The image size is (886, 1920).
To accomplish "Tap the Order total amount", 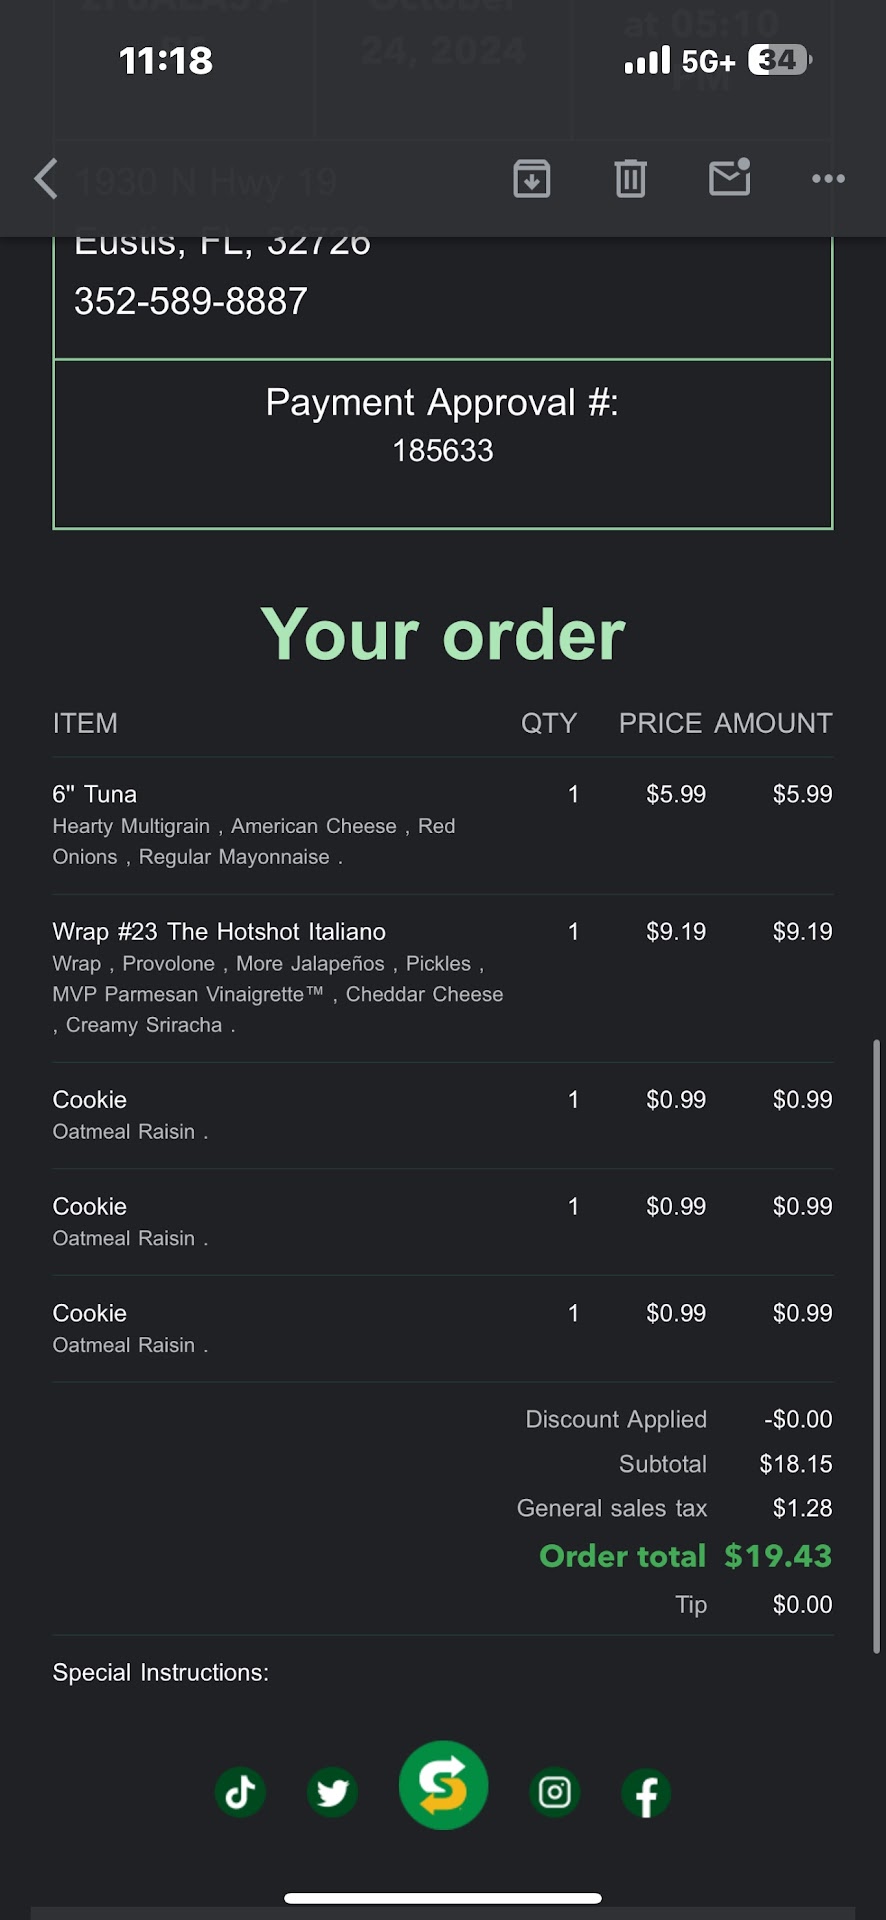I will pos(778,1556).
